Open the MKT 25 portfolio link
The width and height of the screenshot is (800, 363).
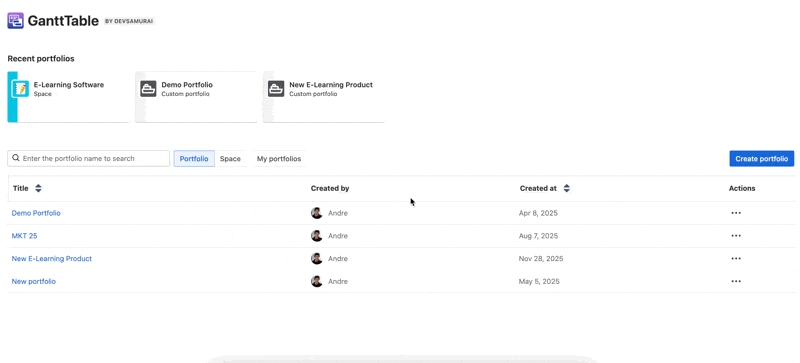coord(24,236)
